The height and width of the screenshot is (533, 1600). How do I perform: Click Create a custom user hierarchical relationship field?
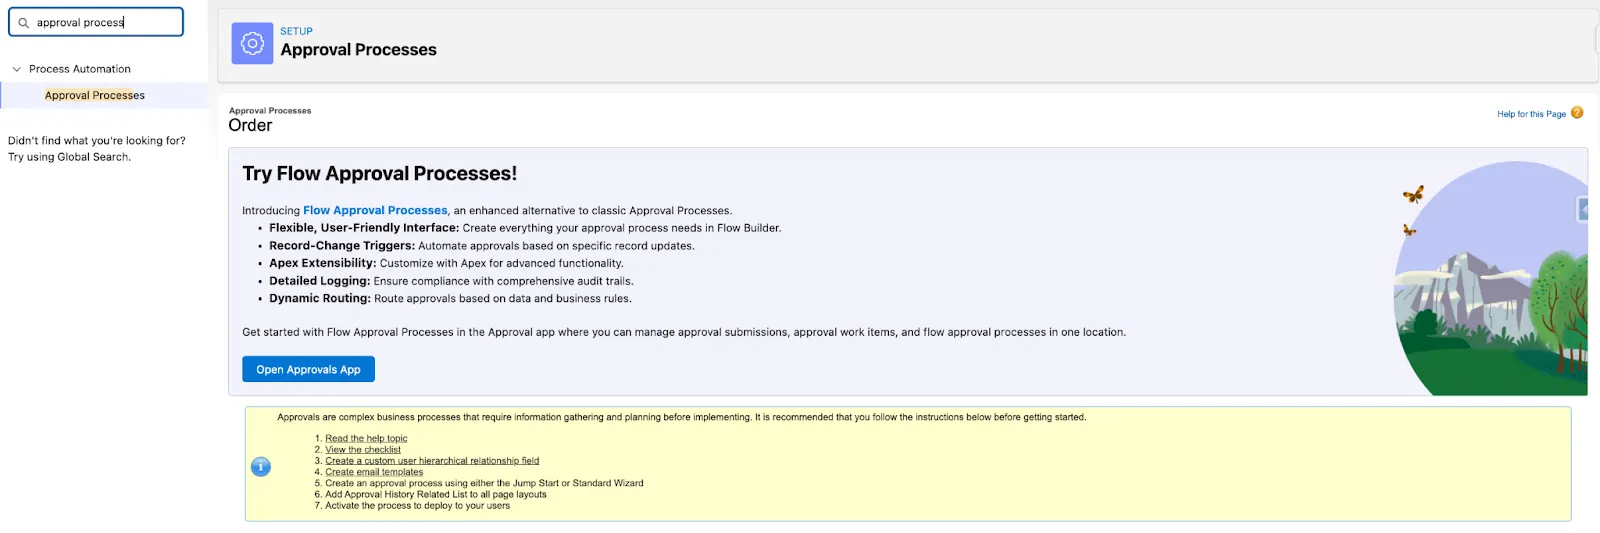pos(432,461)
